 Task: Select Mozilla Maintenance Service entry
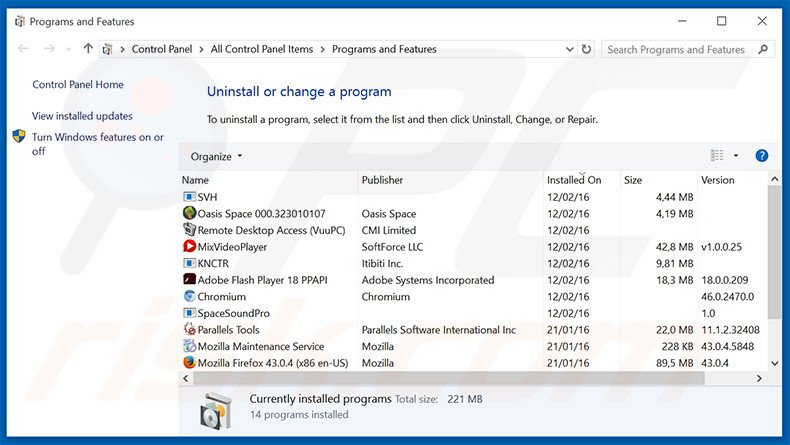[x=260, y=346]
